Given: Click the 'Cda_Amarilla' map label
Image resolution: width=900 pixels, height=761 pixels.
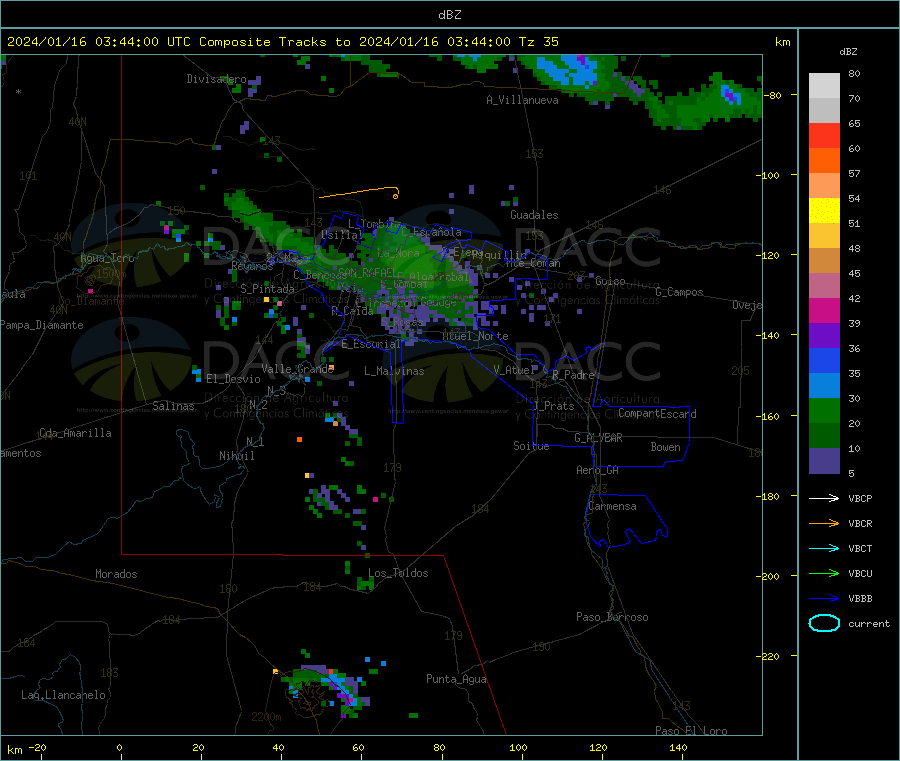Looking at the screenshot, I should point(75,433).
